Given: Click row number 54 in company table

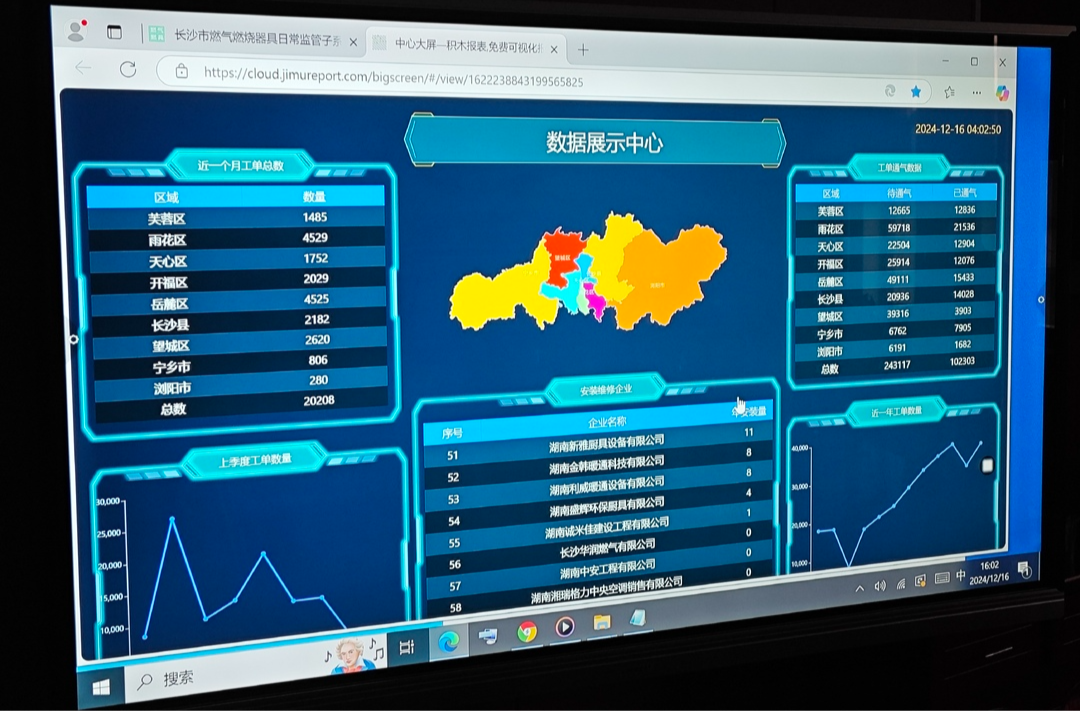Looking at the screenshot, I should point(454,522).
